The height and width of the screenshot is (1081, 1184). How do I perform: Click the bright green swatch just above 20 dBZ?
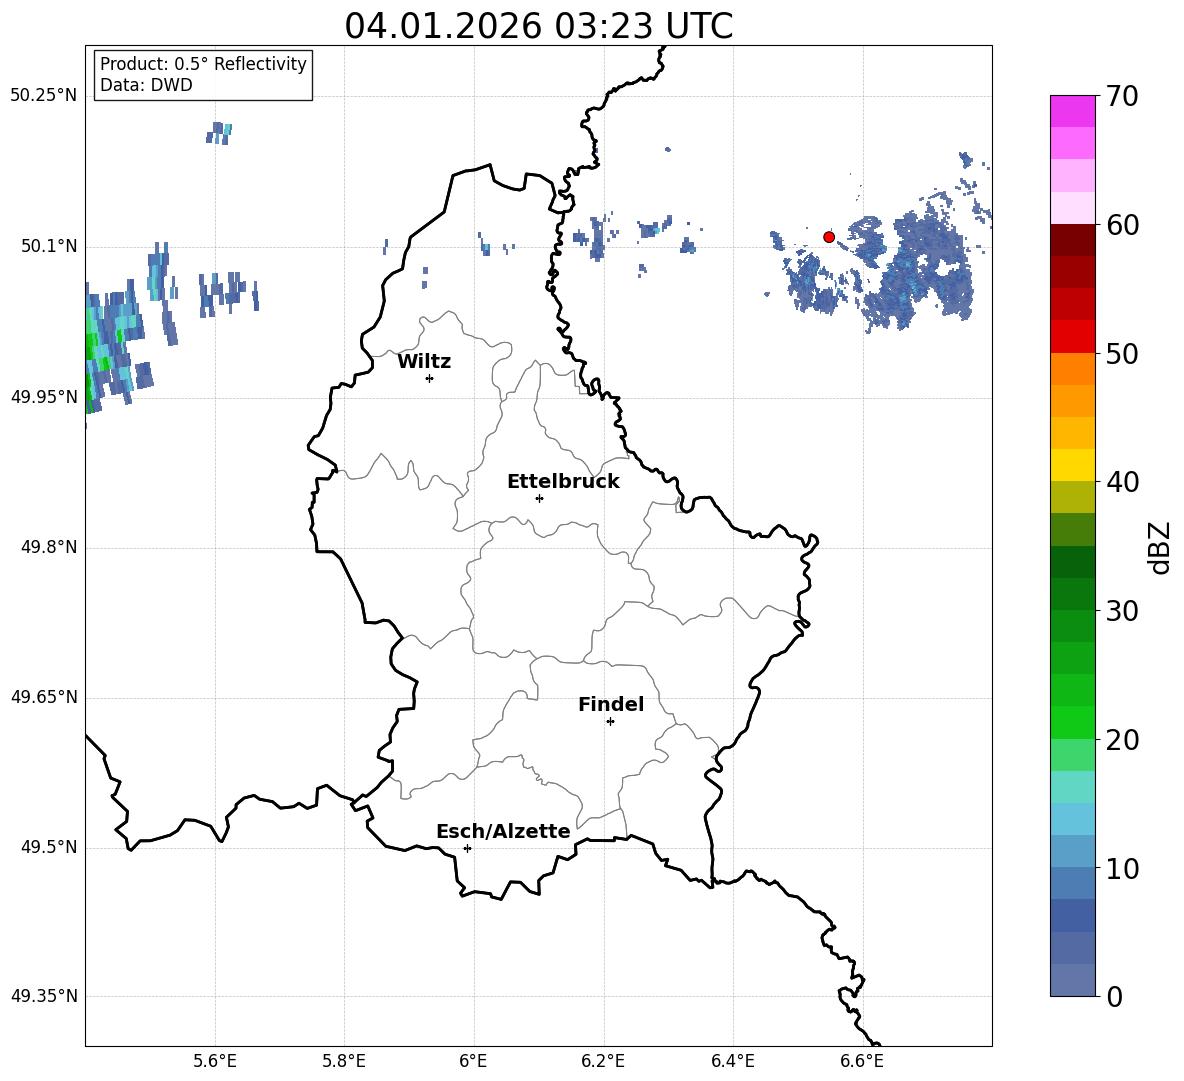(x=1072, y=722)
